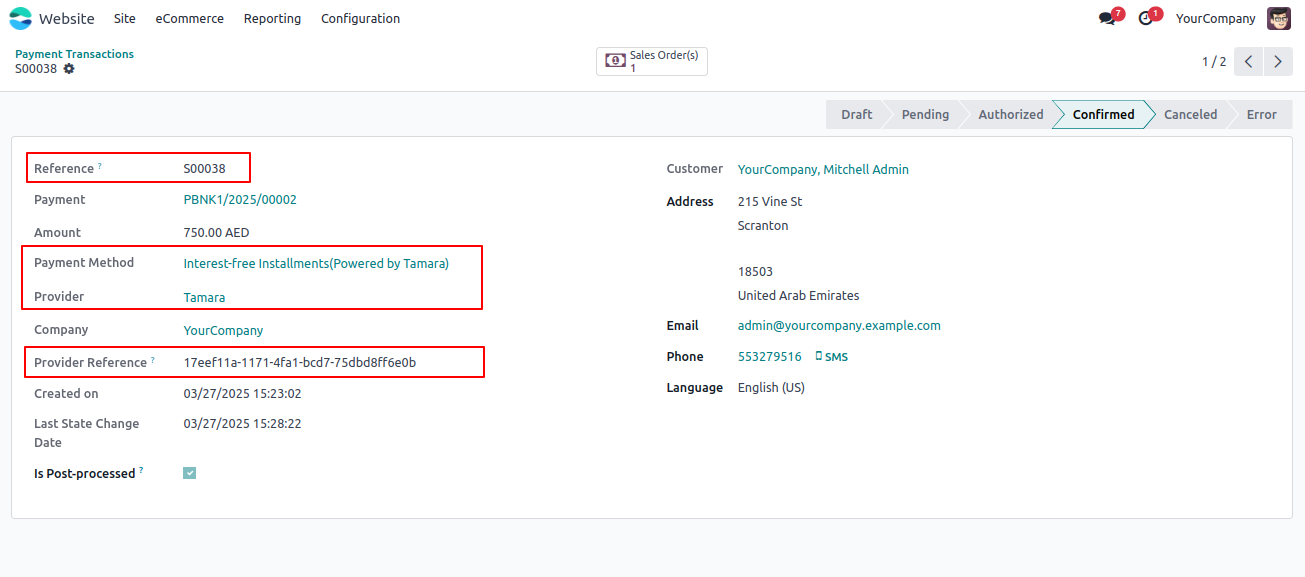Select the Canceled status stage
The height and width of the screenshot is (577, 1305).
(1190, 114)
